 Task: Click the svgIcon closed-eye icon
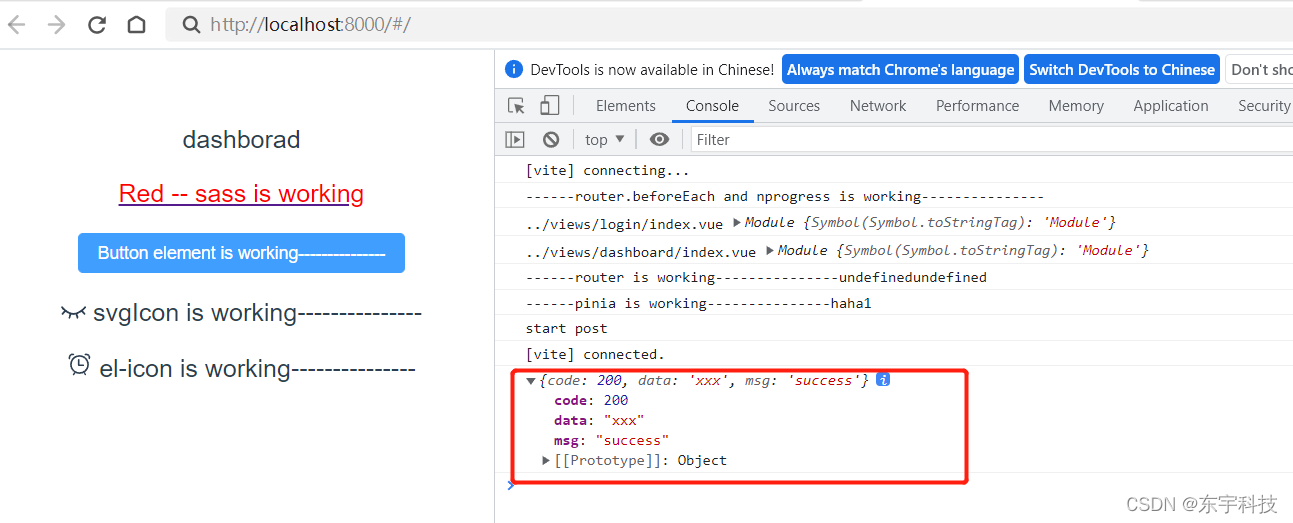pos(73,312)
